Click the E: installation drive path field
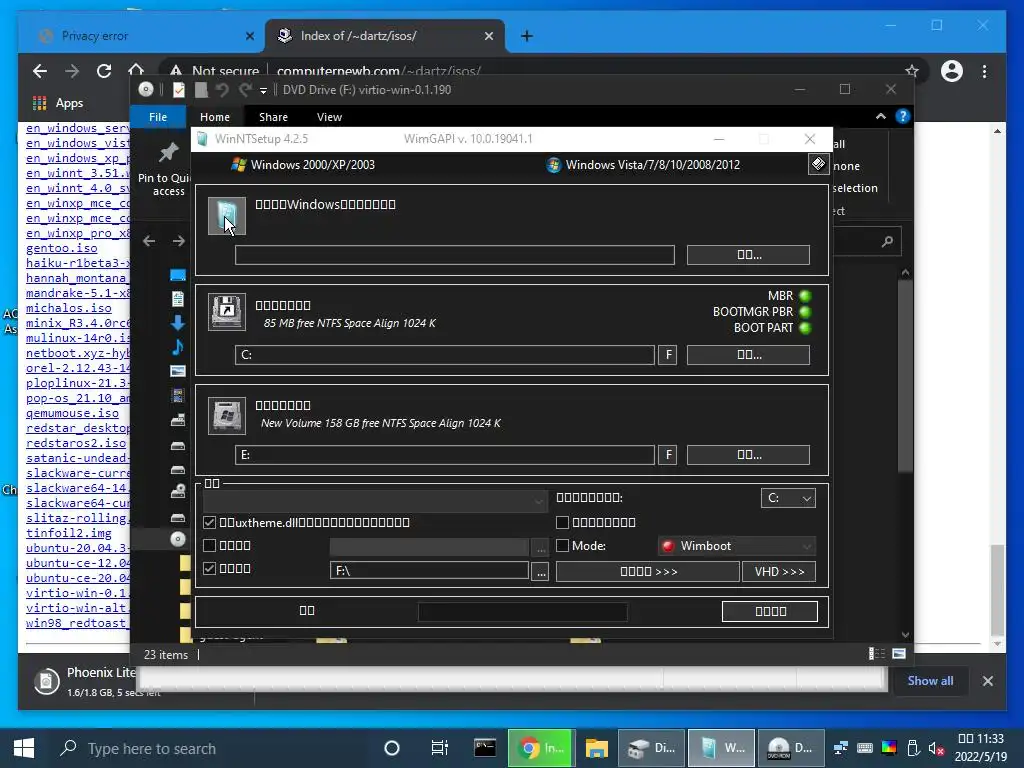1024x768 pixels. coord(445,455)
